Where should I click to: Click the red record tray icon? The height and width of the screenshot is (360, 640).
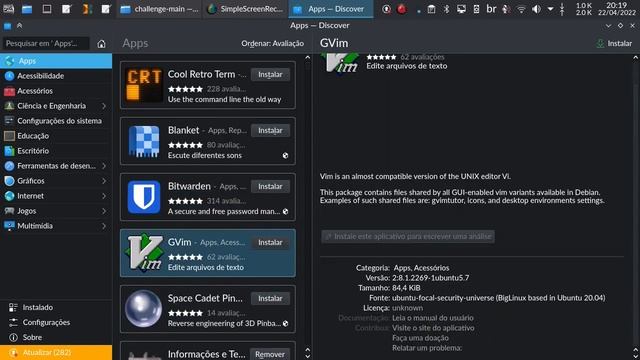pos(402,9)
